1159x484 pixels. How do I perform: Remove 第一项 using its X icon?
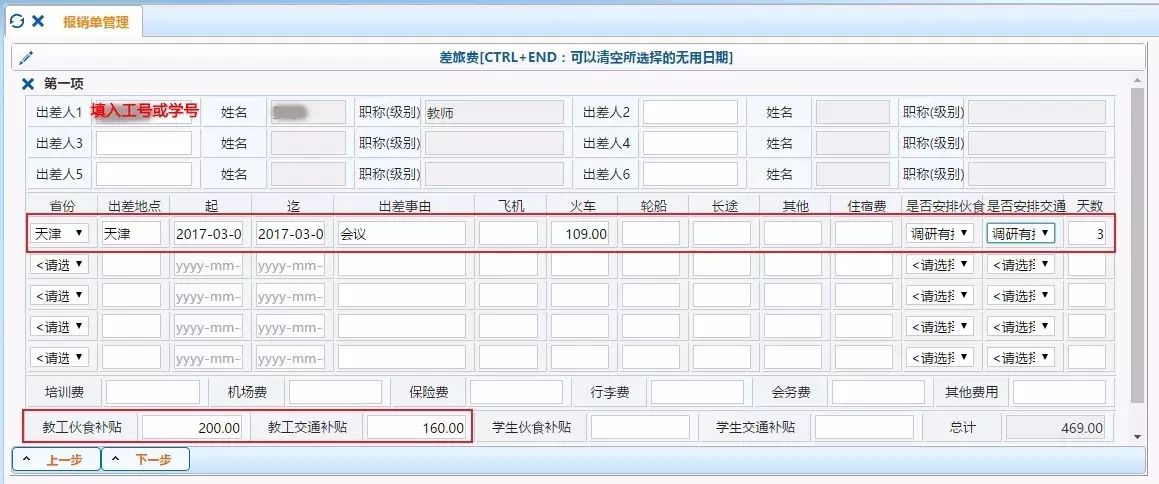point(28,84)
